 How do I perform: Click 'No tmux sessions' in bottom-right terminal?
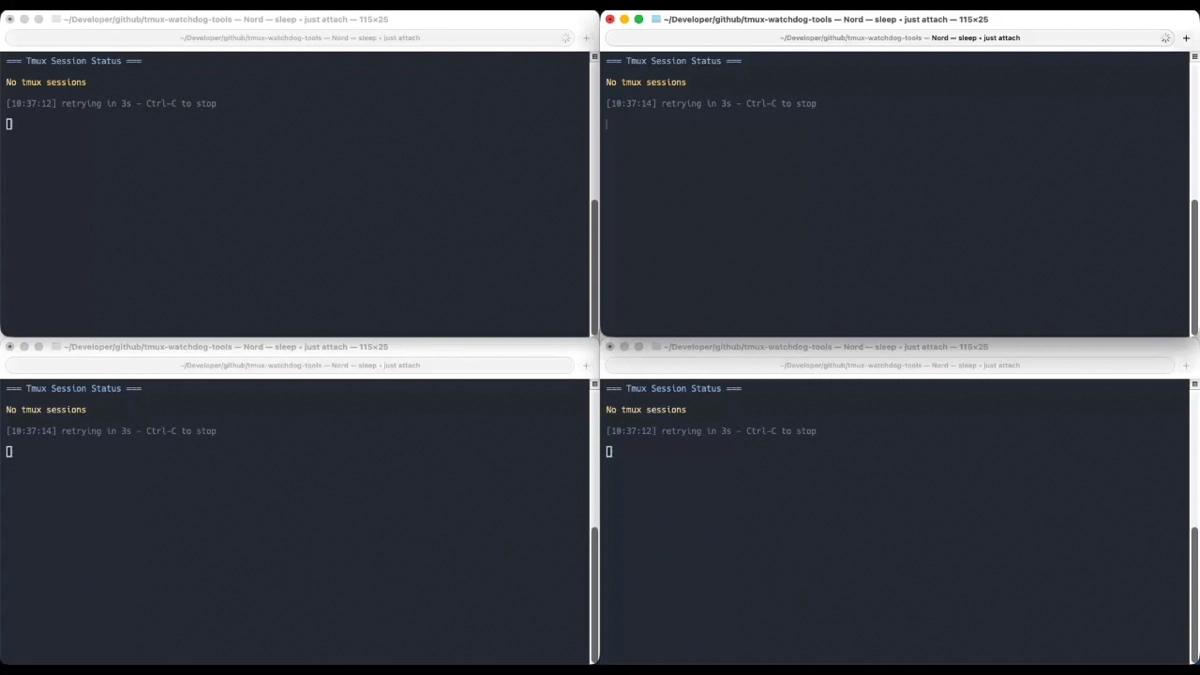pos(646,410)
